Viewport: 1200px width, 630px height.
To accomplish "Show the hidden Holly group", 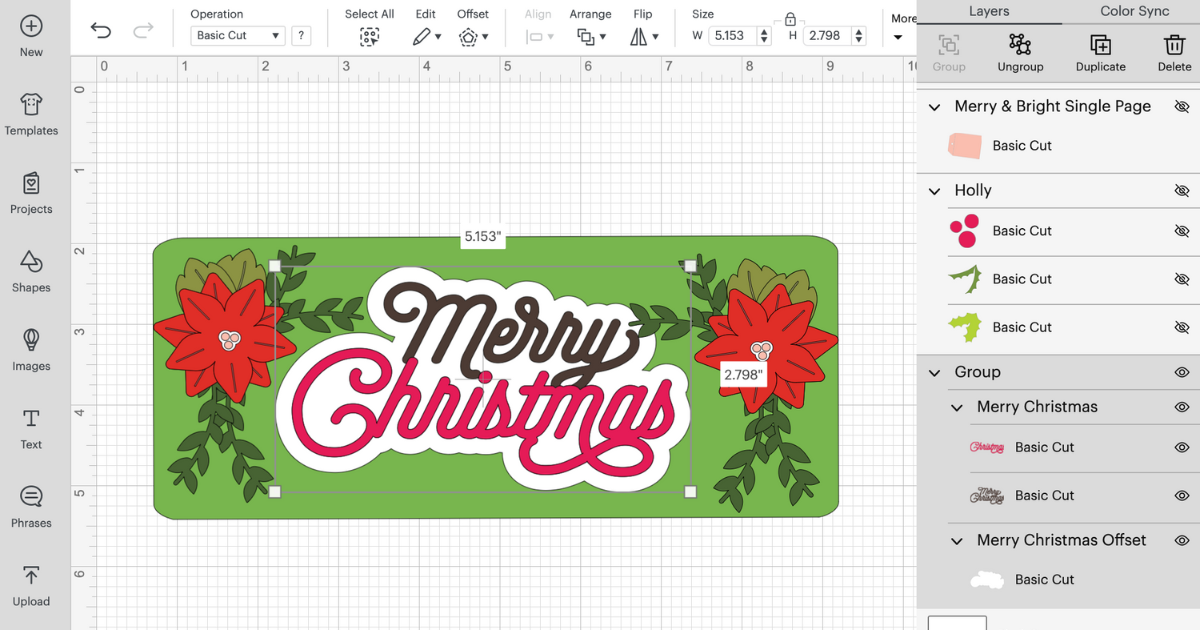I will 1182,190.
